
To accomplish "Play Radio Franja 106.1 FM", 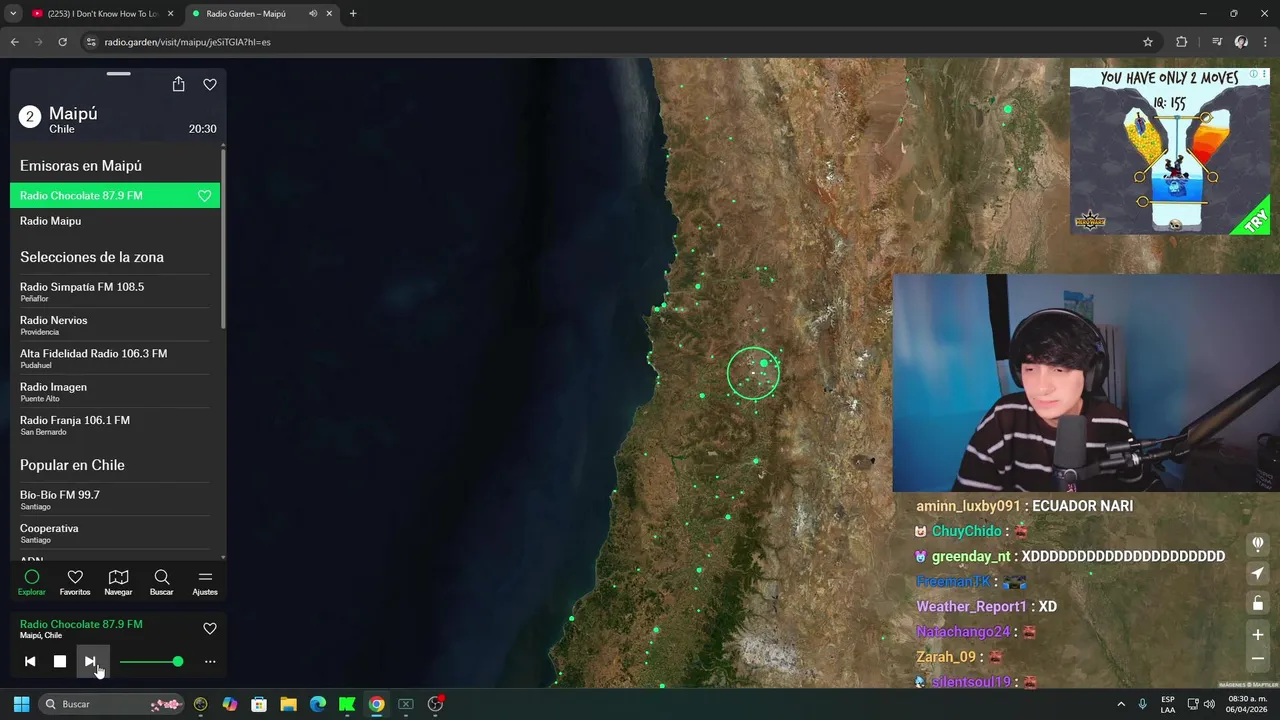I will coord(115,425).
